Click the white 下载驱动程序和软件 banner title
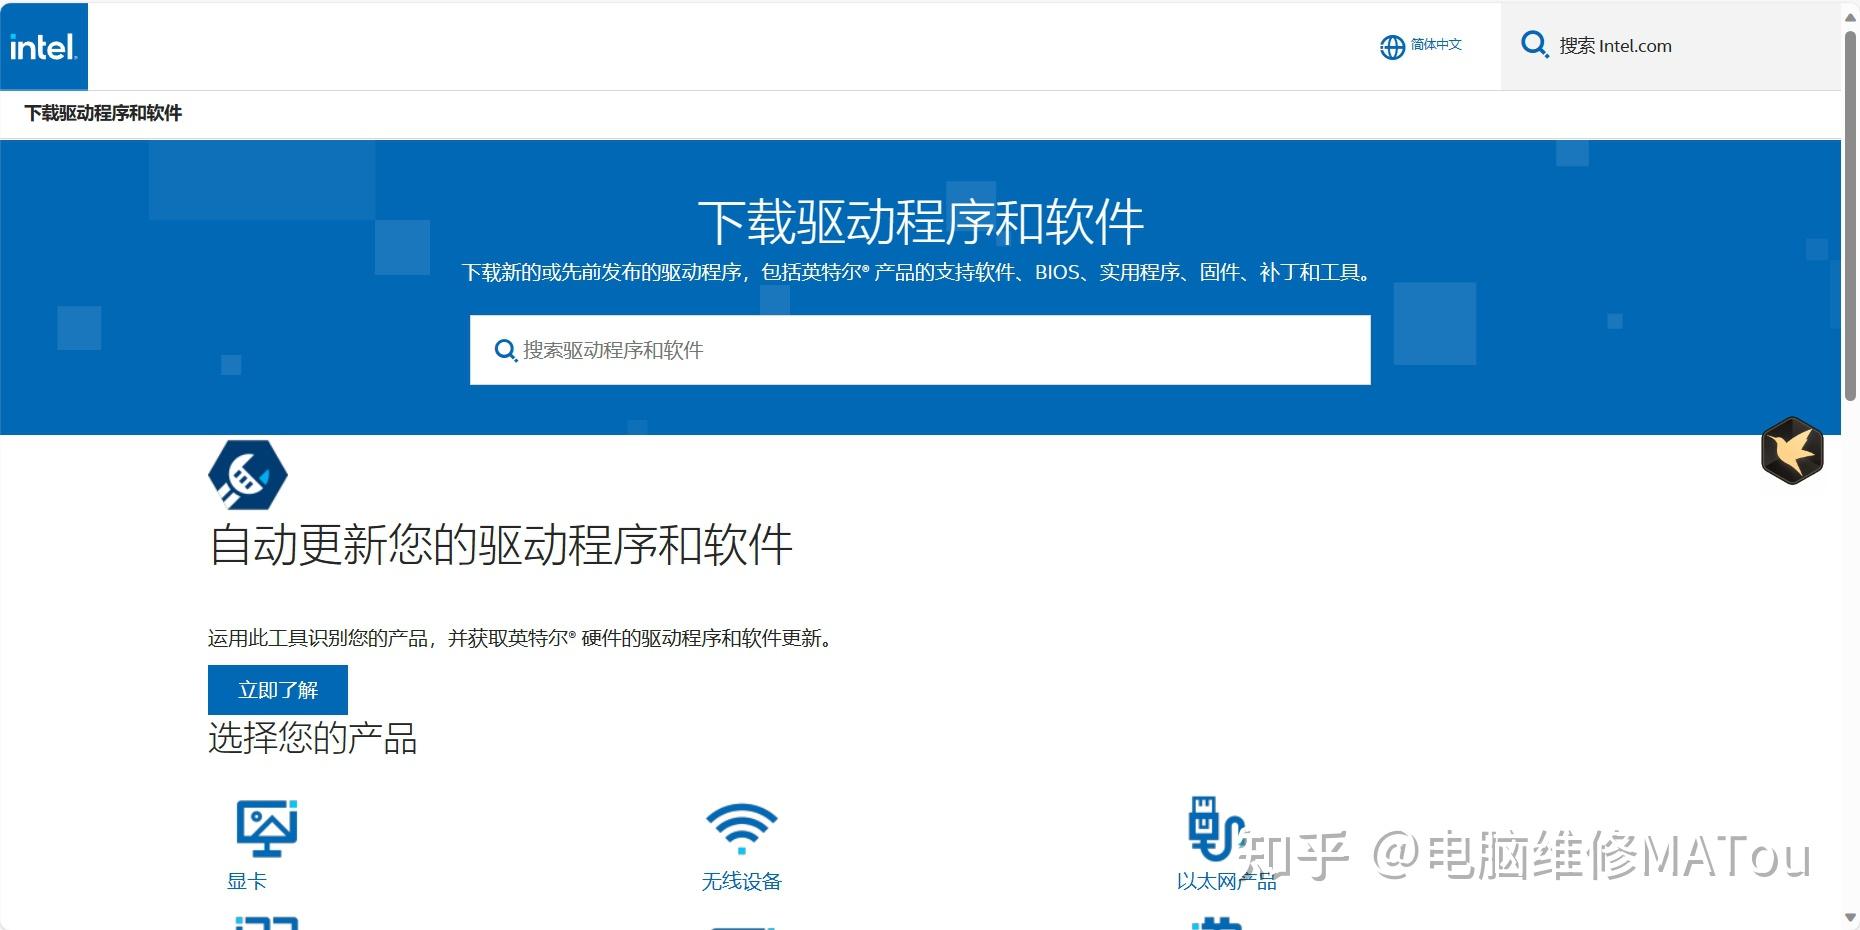Viewport: 1860px width, 930px height. [920, 222]
